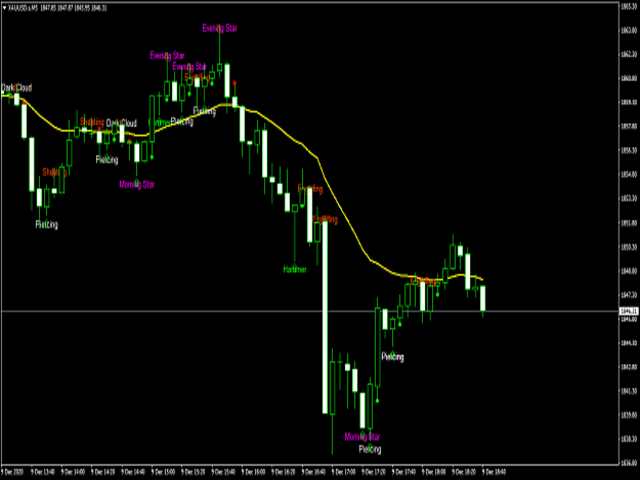Viewport: 640px width, 480px height.
Task: Click the 1850.30 price axis label
Action: click(629, 247)
